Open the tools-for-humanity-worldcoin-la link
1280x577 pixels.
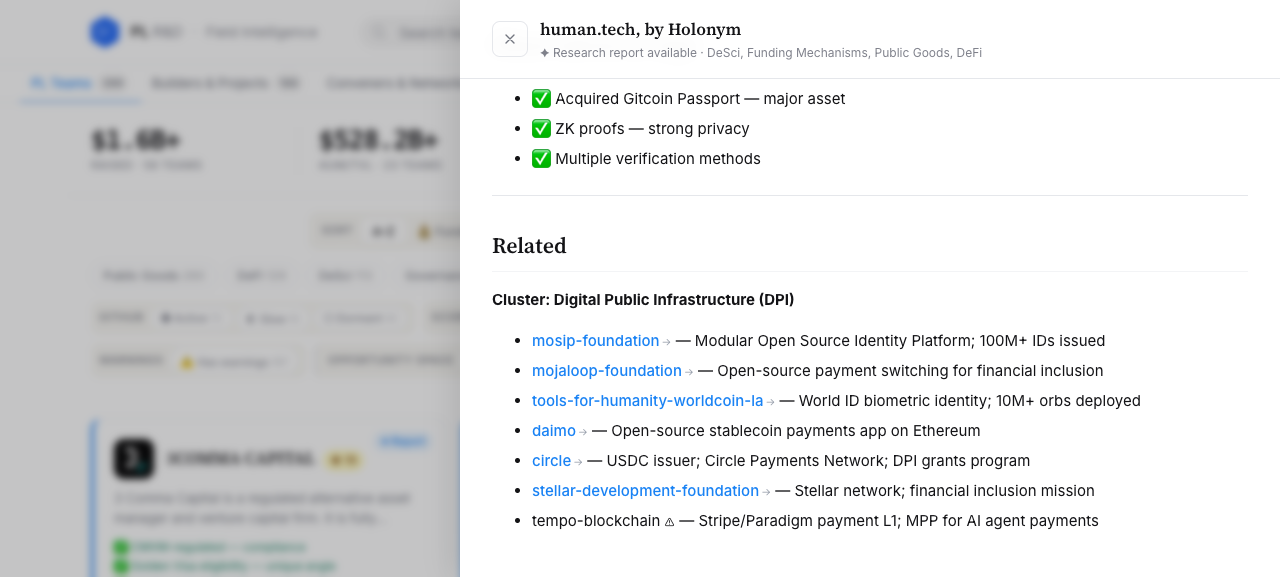(647, 401)
